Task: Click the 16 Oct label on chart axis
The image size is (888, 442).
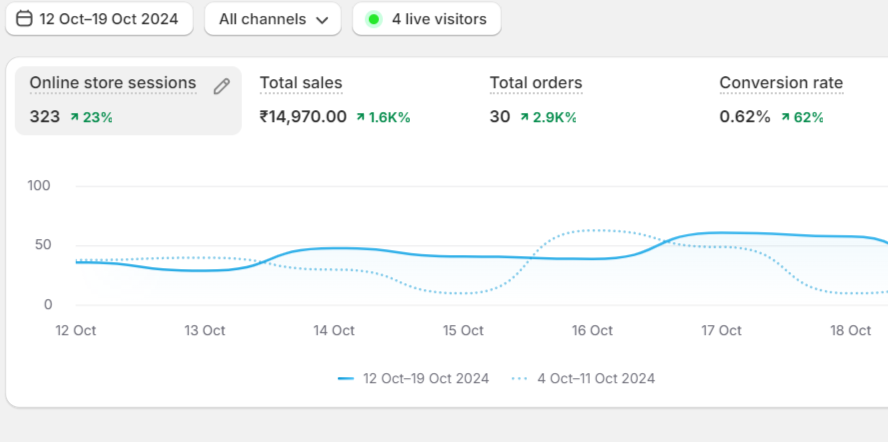Action: (592, 331)
